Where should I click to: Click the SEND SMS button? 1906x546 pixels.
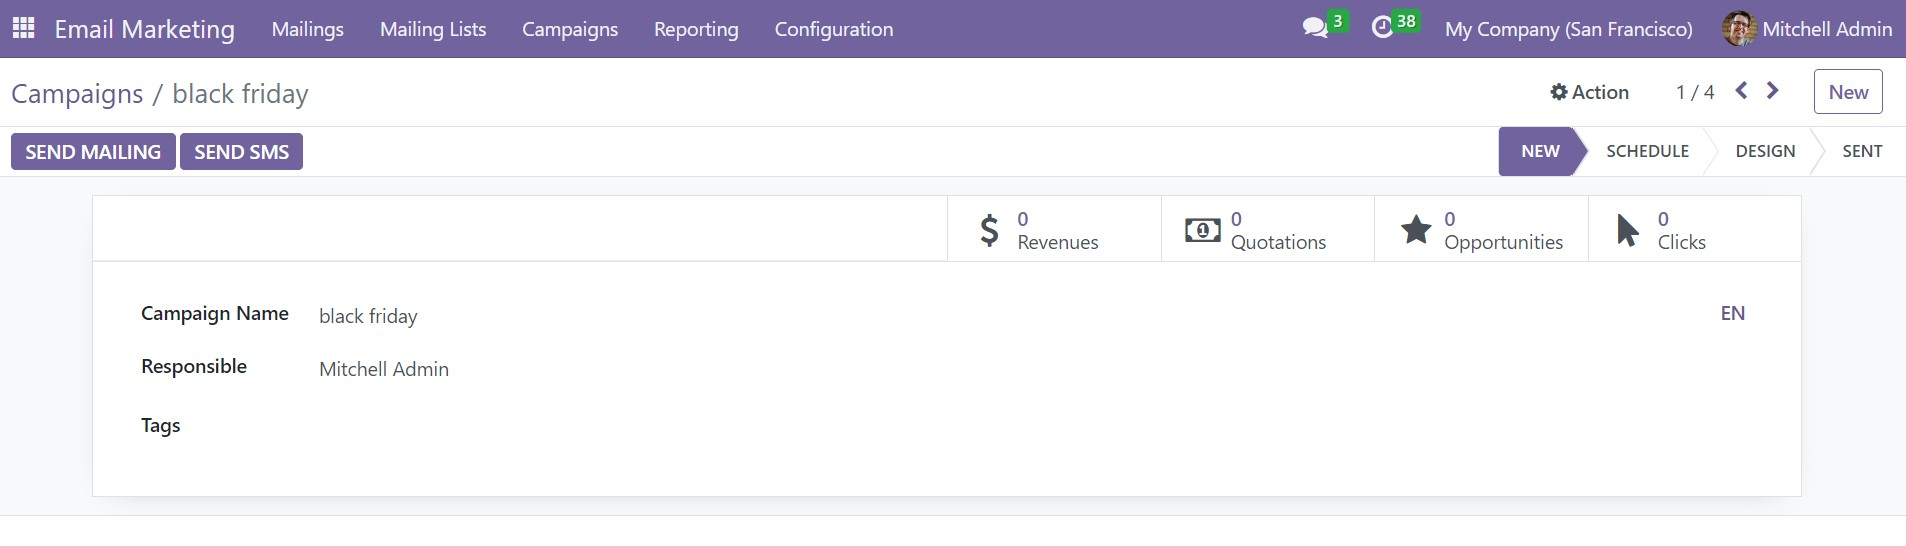pyautogui.click(x=241, y=152)
